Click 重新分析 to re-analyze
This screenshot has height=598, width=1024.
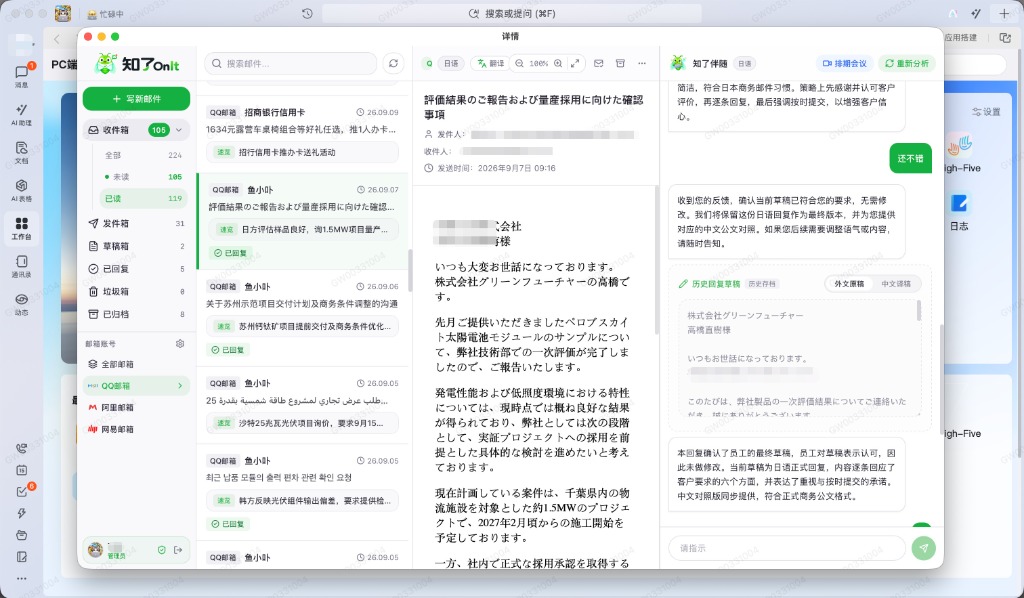click(x=906, y=63)
